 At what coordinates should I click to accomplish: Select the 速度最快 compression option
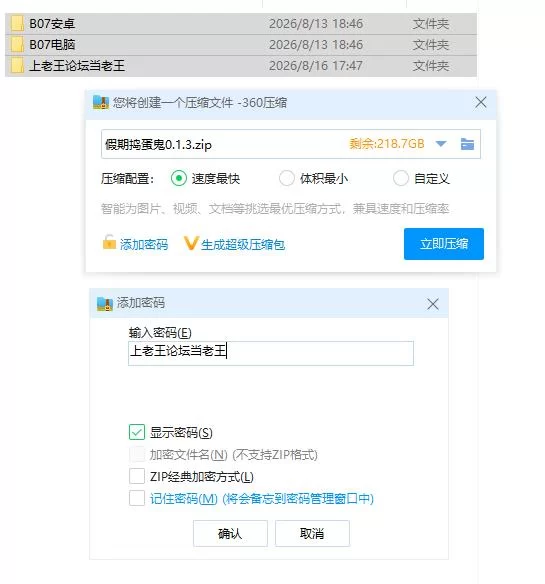179,178
